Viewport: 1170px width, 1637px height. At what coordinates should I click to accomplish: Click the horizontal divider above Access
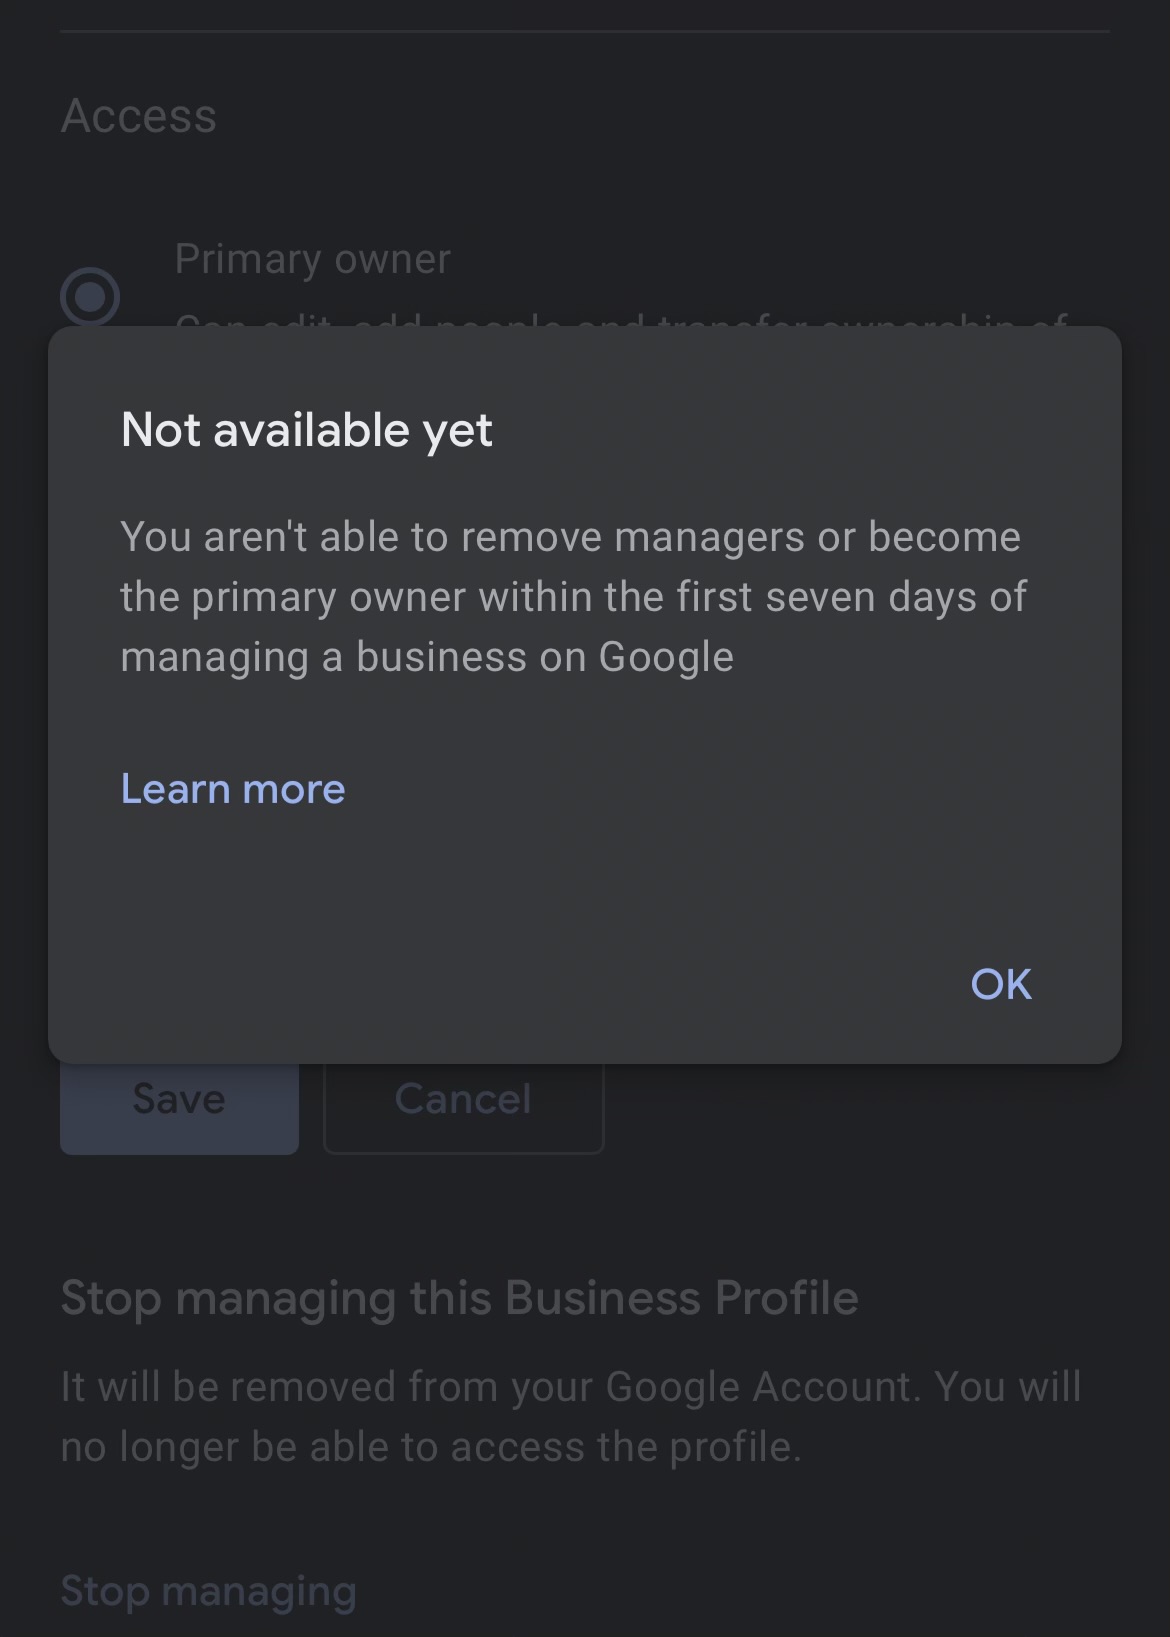tap(585, 31)
